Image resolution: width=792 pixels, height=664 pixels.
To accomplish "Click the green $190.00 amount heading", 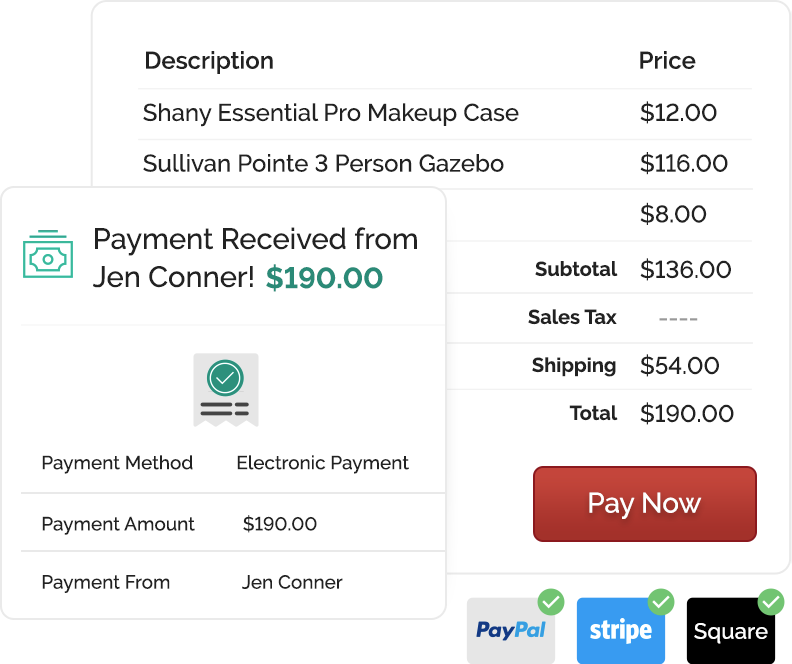I will coord(324,278).
